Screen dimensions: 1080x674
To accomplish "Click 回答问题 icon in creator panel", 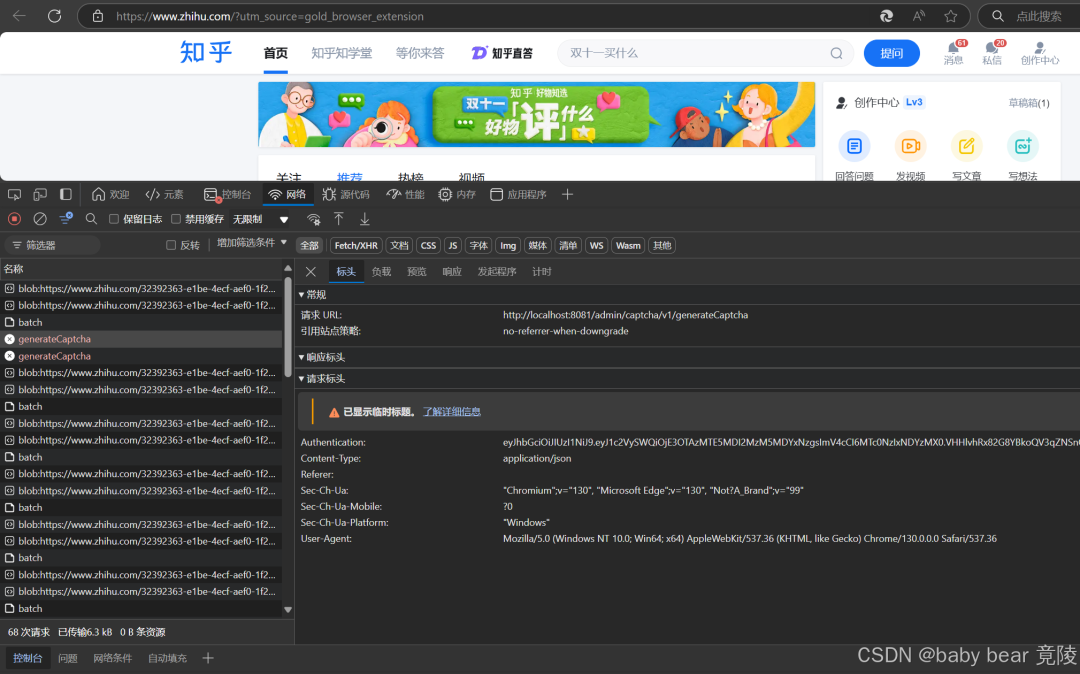I will pyautogui.click(x=854, y=146).
